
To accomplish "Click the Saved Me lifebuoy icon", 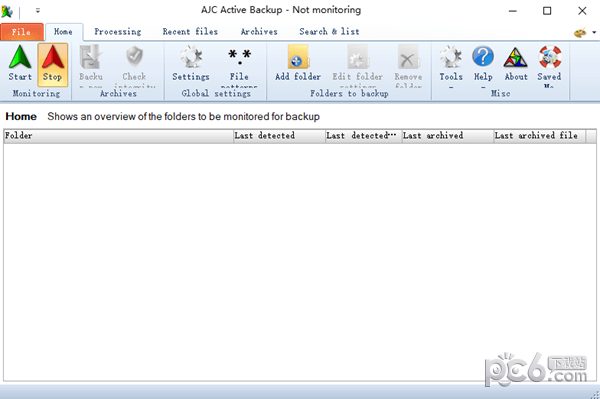I will (x=549, y=64).
